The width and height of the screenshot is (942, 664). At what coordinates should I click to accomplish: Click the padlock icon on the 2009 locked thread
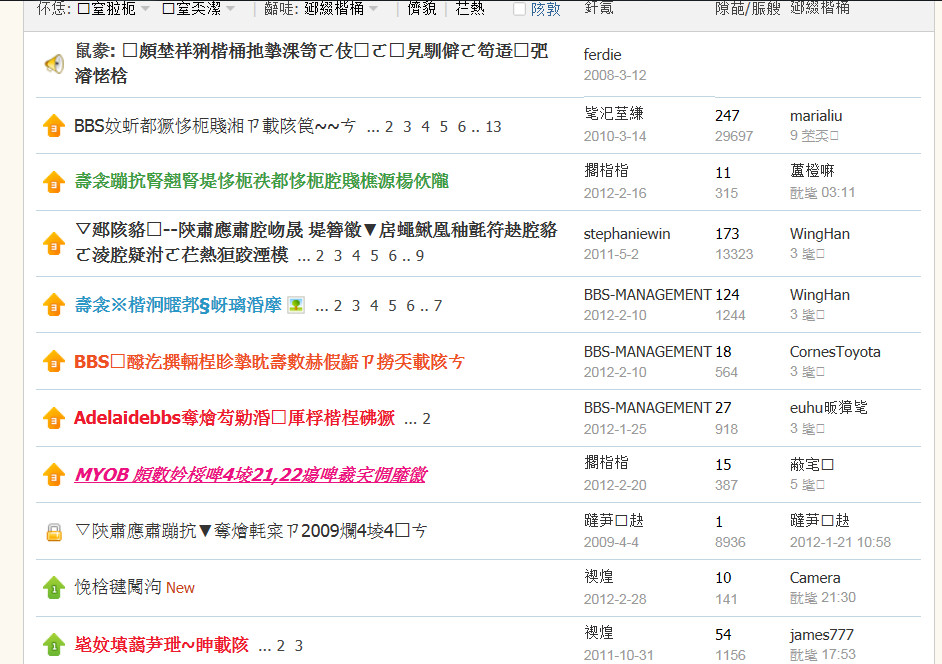click(54, 532)
